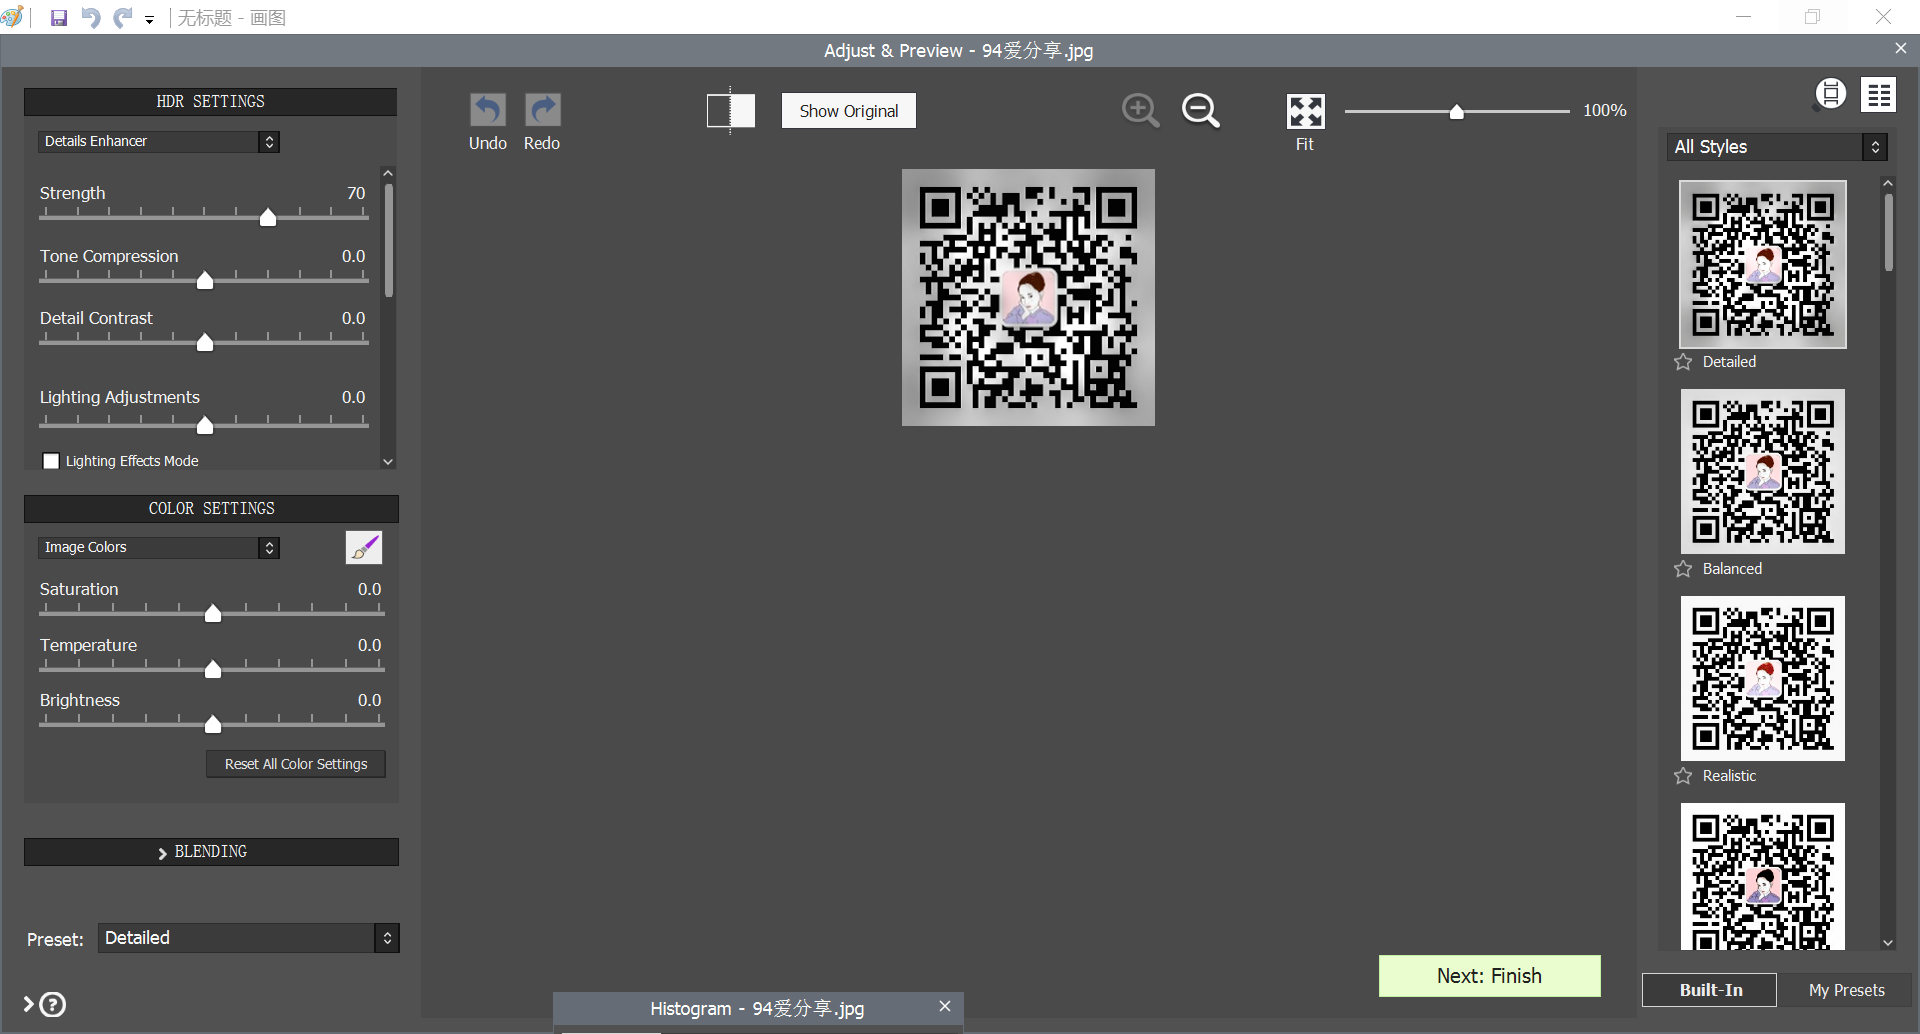Switch presets to list view icon
This screenshot has height=1034, width=1920.
click(1879, 94)
